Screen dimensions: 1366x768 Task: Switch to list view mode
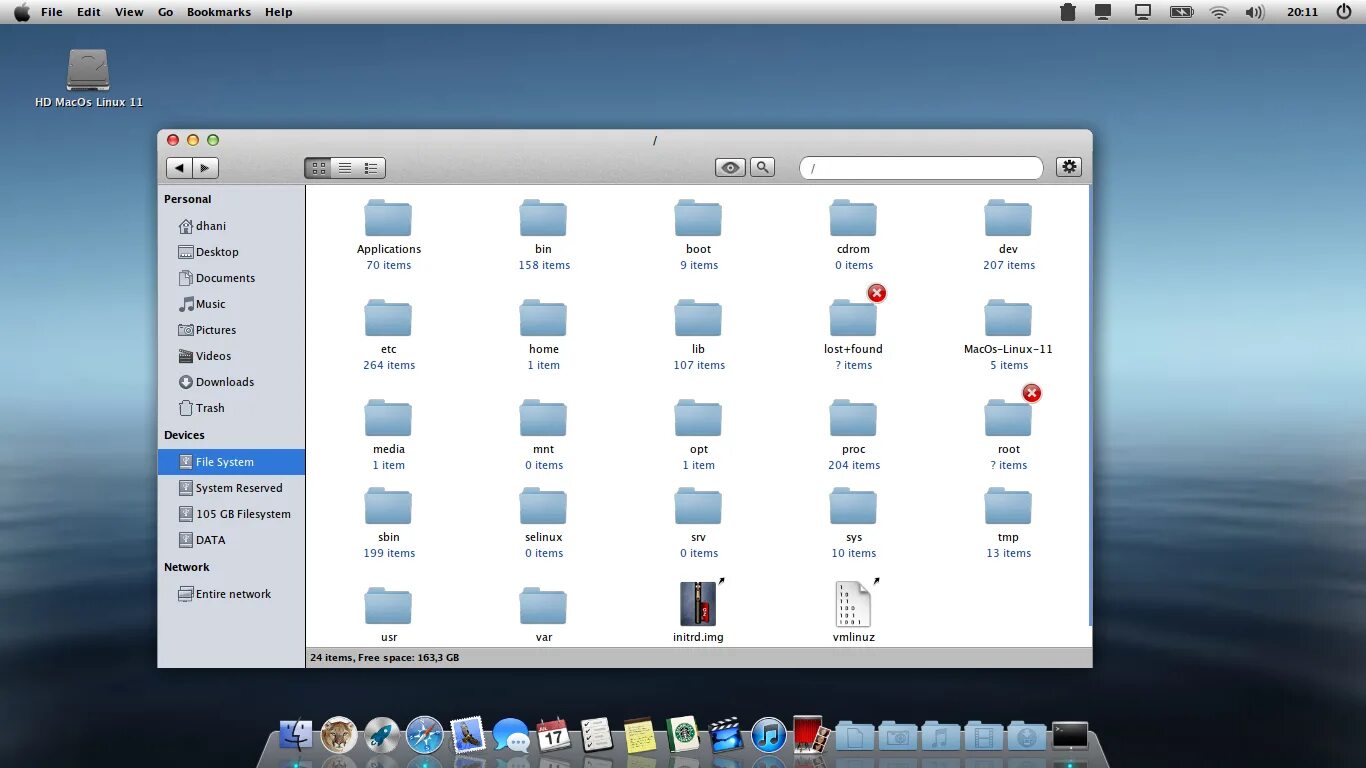click(345, 168)
